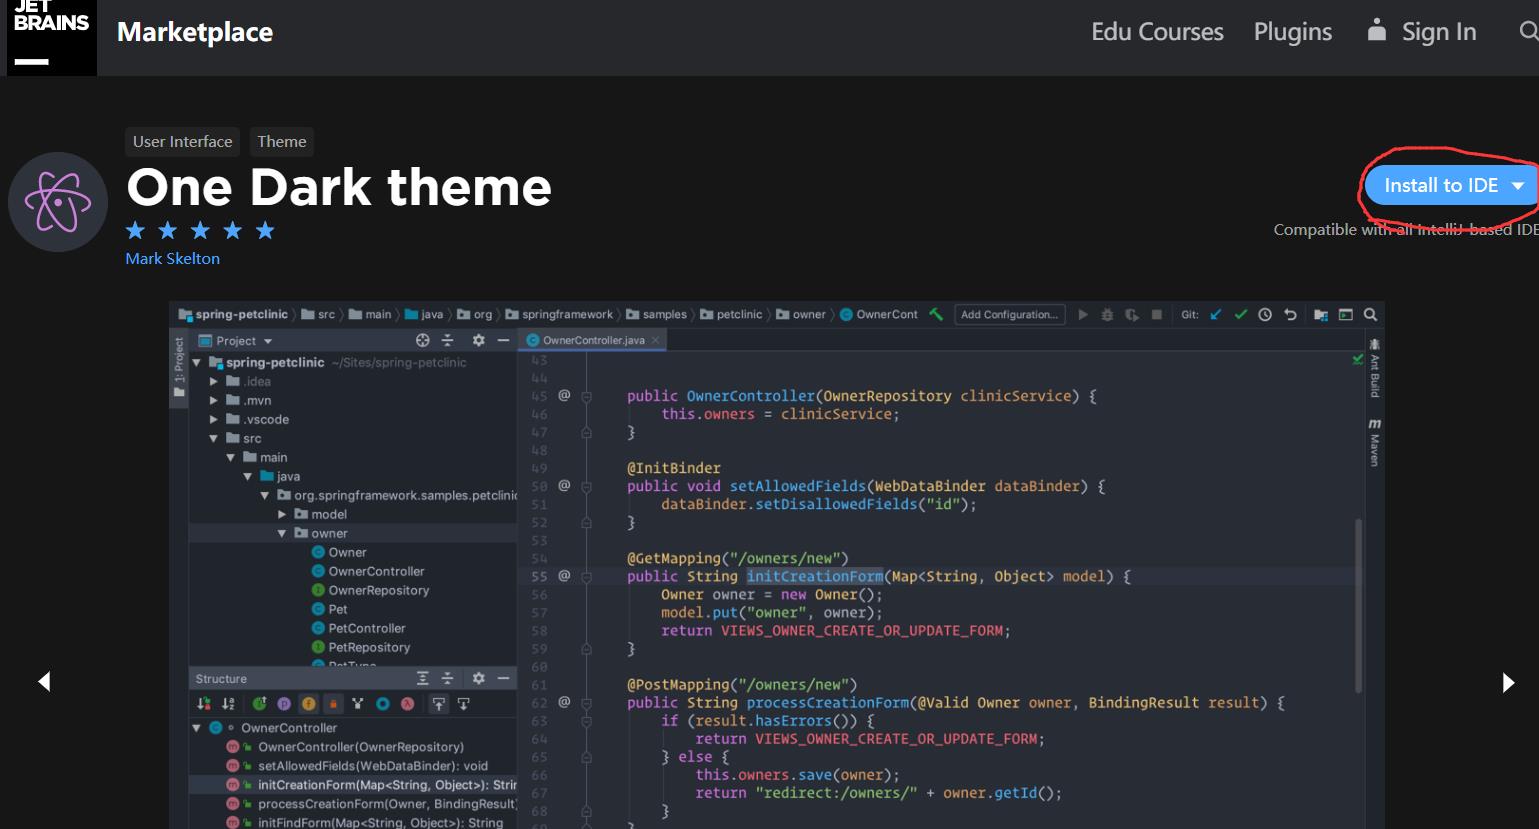This screenshot has width=1539, height=829.
Task: Open the Plugins menu item
Action: [x=1293, y=32]
